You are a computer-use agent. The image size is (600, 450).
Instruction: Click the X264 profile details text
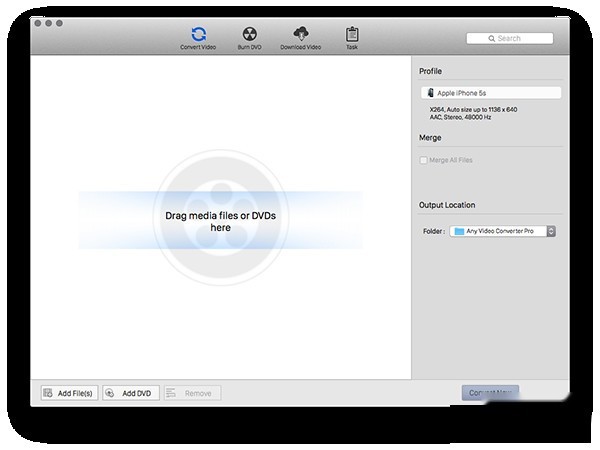pyautogui.click(x=473, y=109)
